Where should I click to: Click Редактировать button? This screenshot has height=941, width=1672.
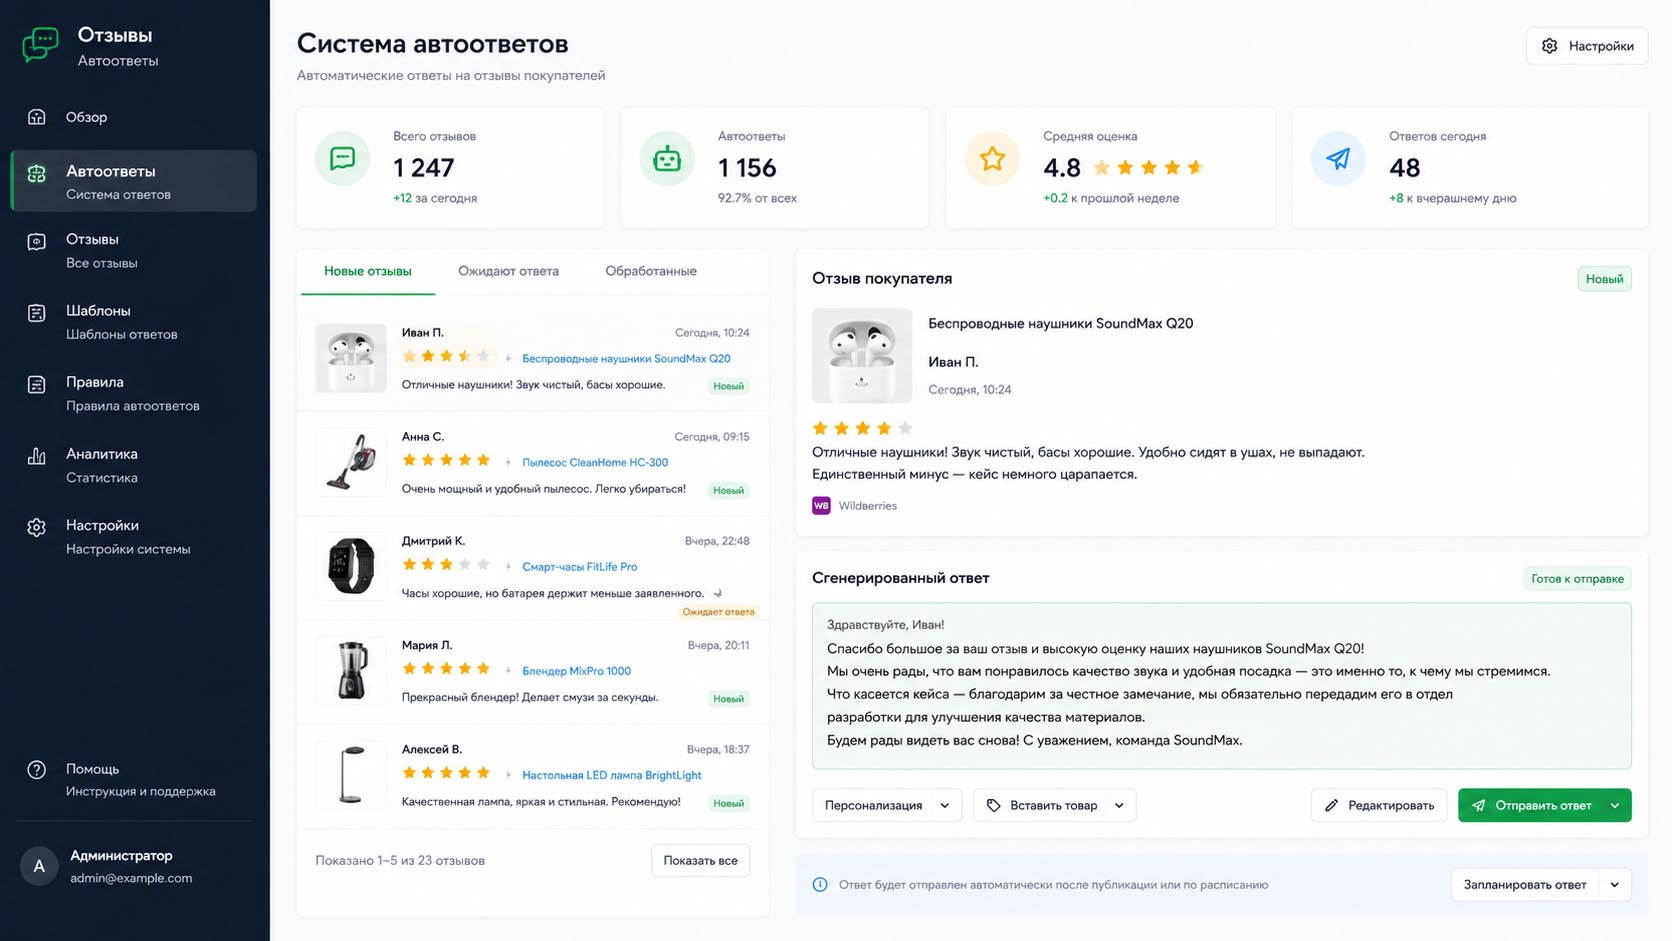pyautogui.click(x=1379, y=805)
